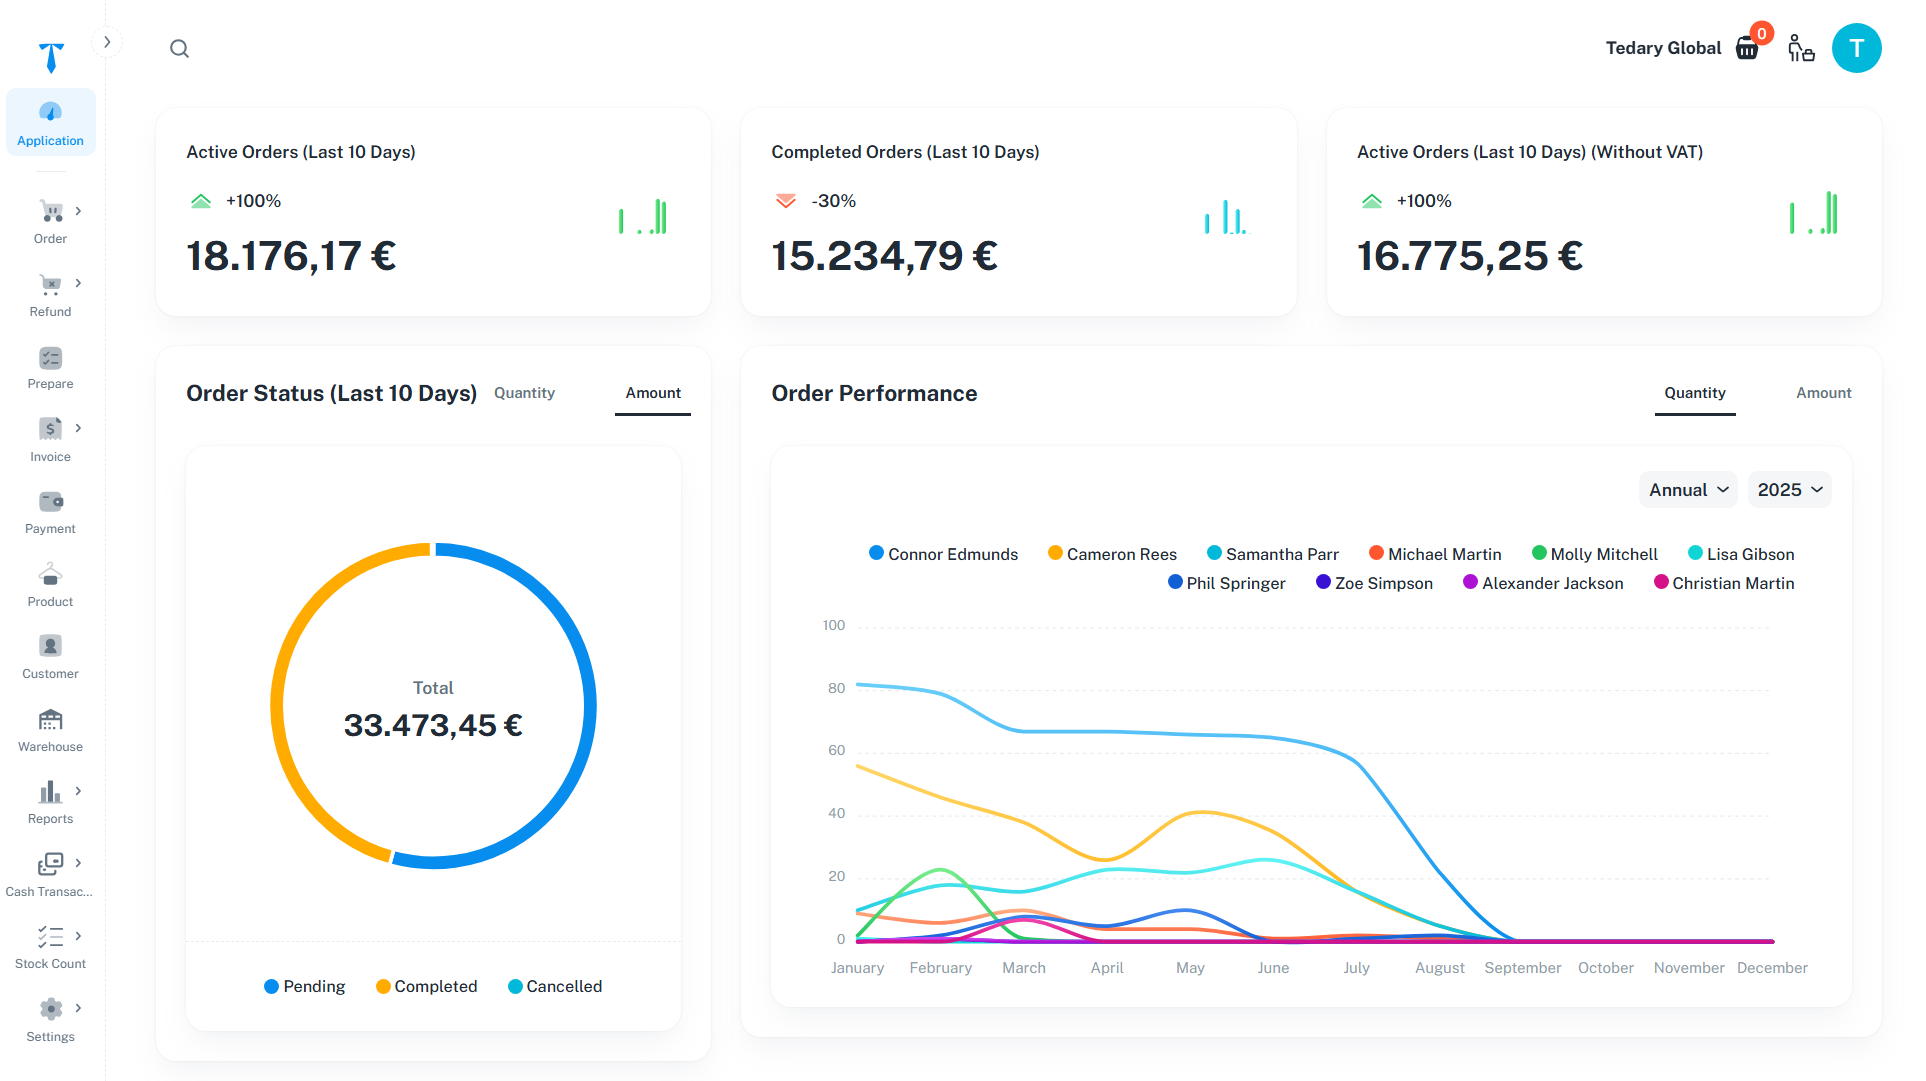Open the 2025 year dropdown

point(1789,490)
